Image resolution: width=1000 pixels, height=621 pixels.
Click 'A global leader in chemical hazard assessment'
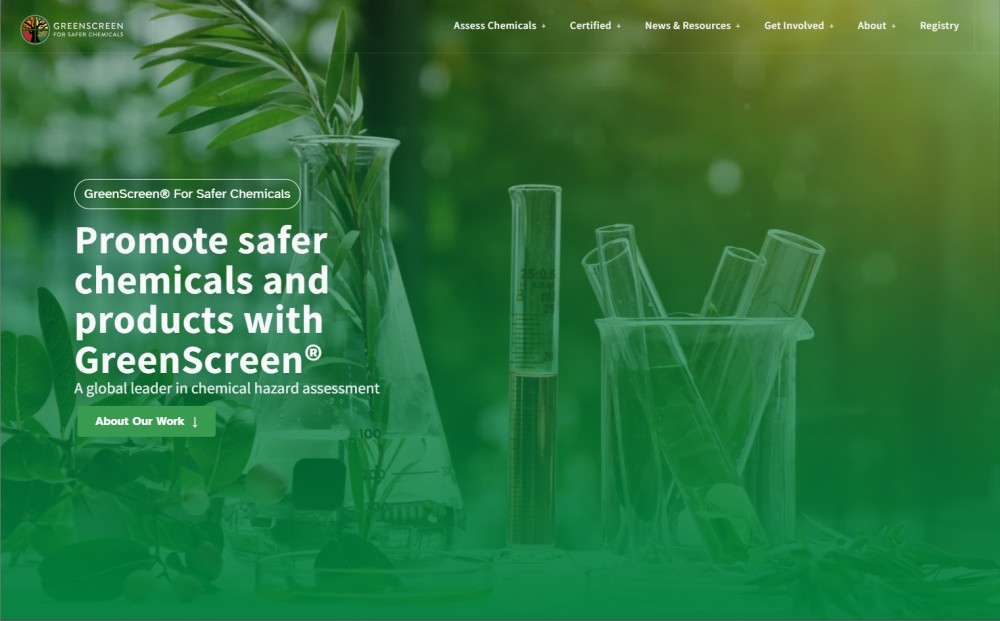click(227, 388)
